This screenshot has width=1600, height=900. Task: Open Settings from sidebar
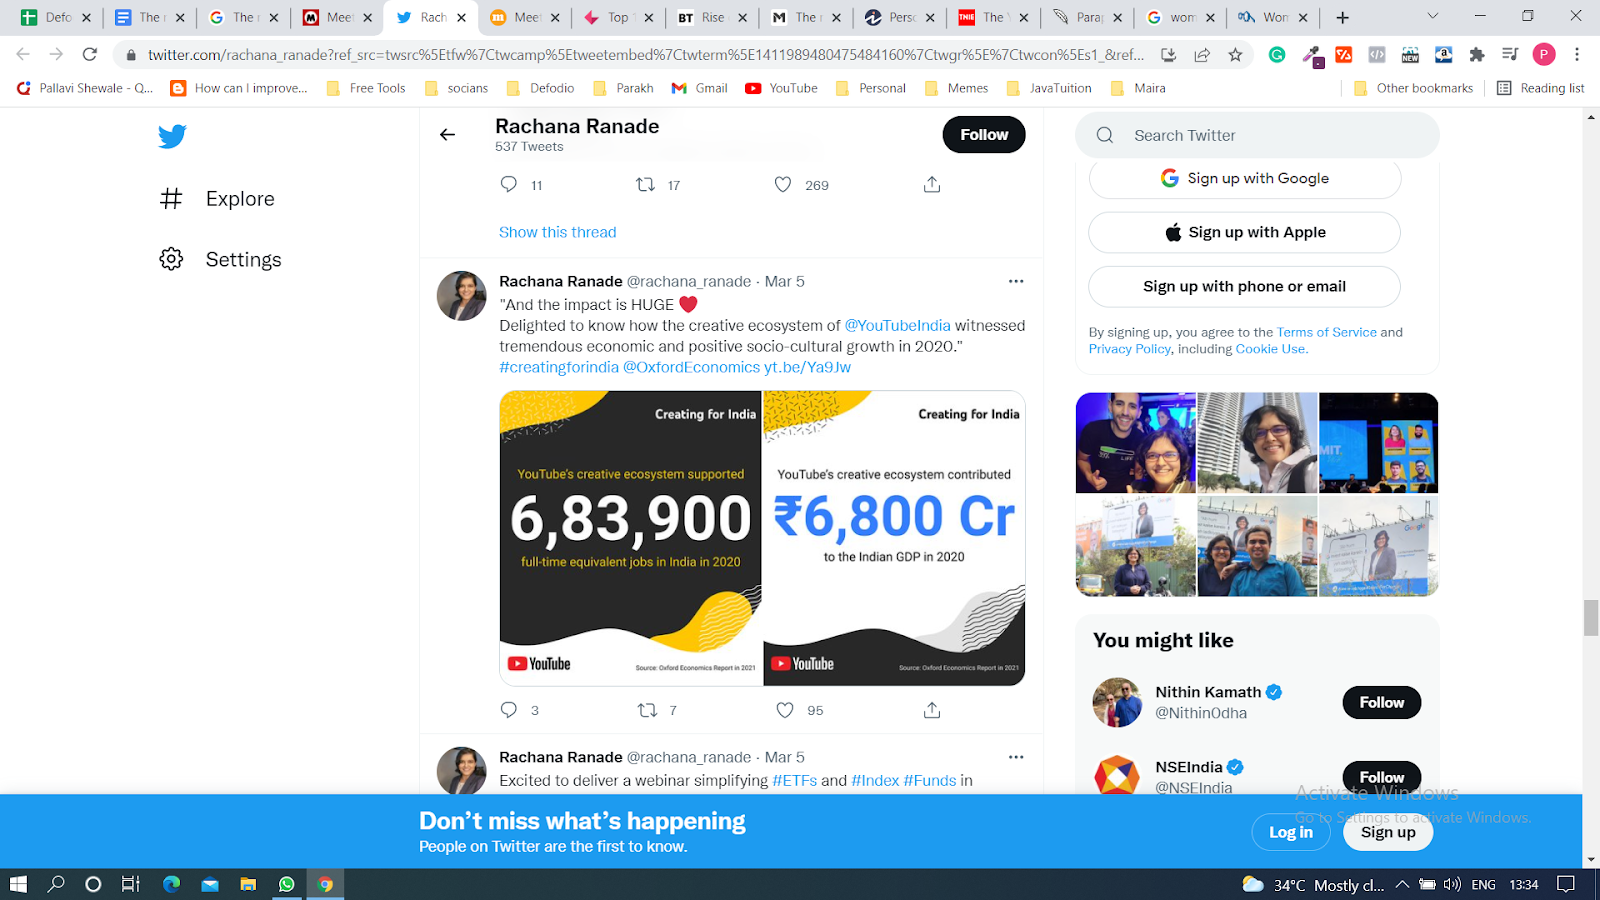[220, 259]
